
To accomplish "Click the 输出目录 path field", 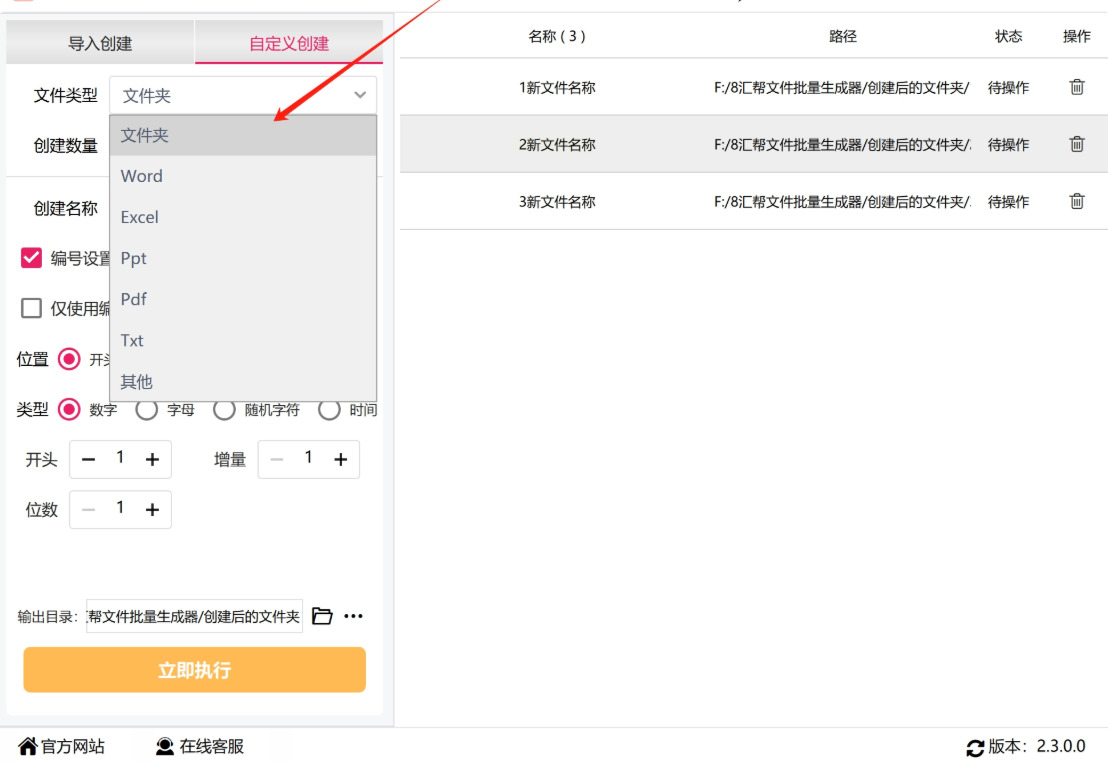I will [194, 616].
